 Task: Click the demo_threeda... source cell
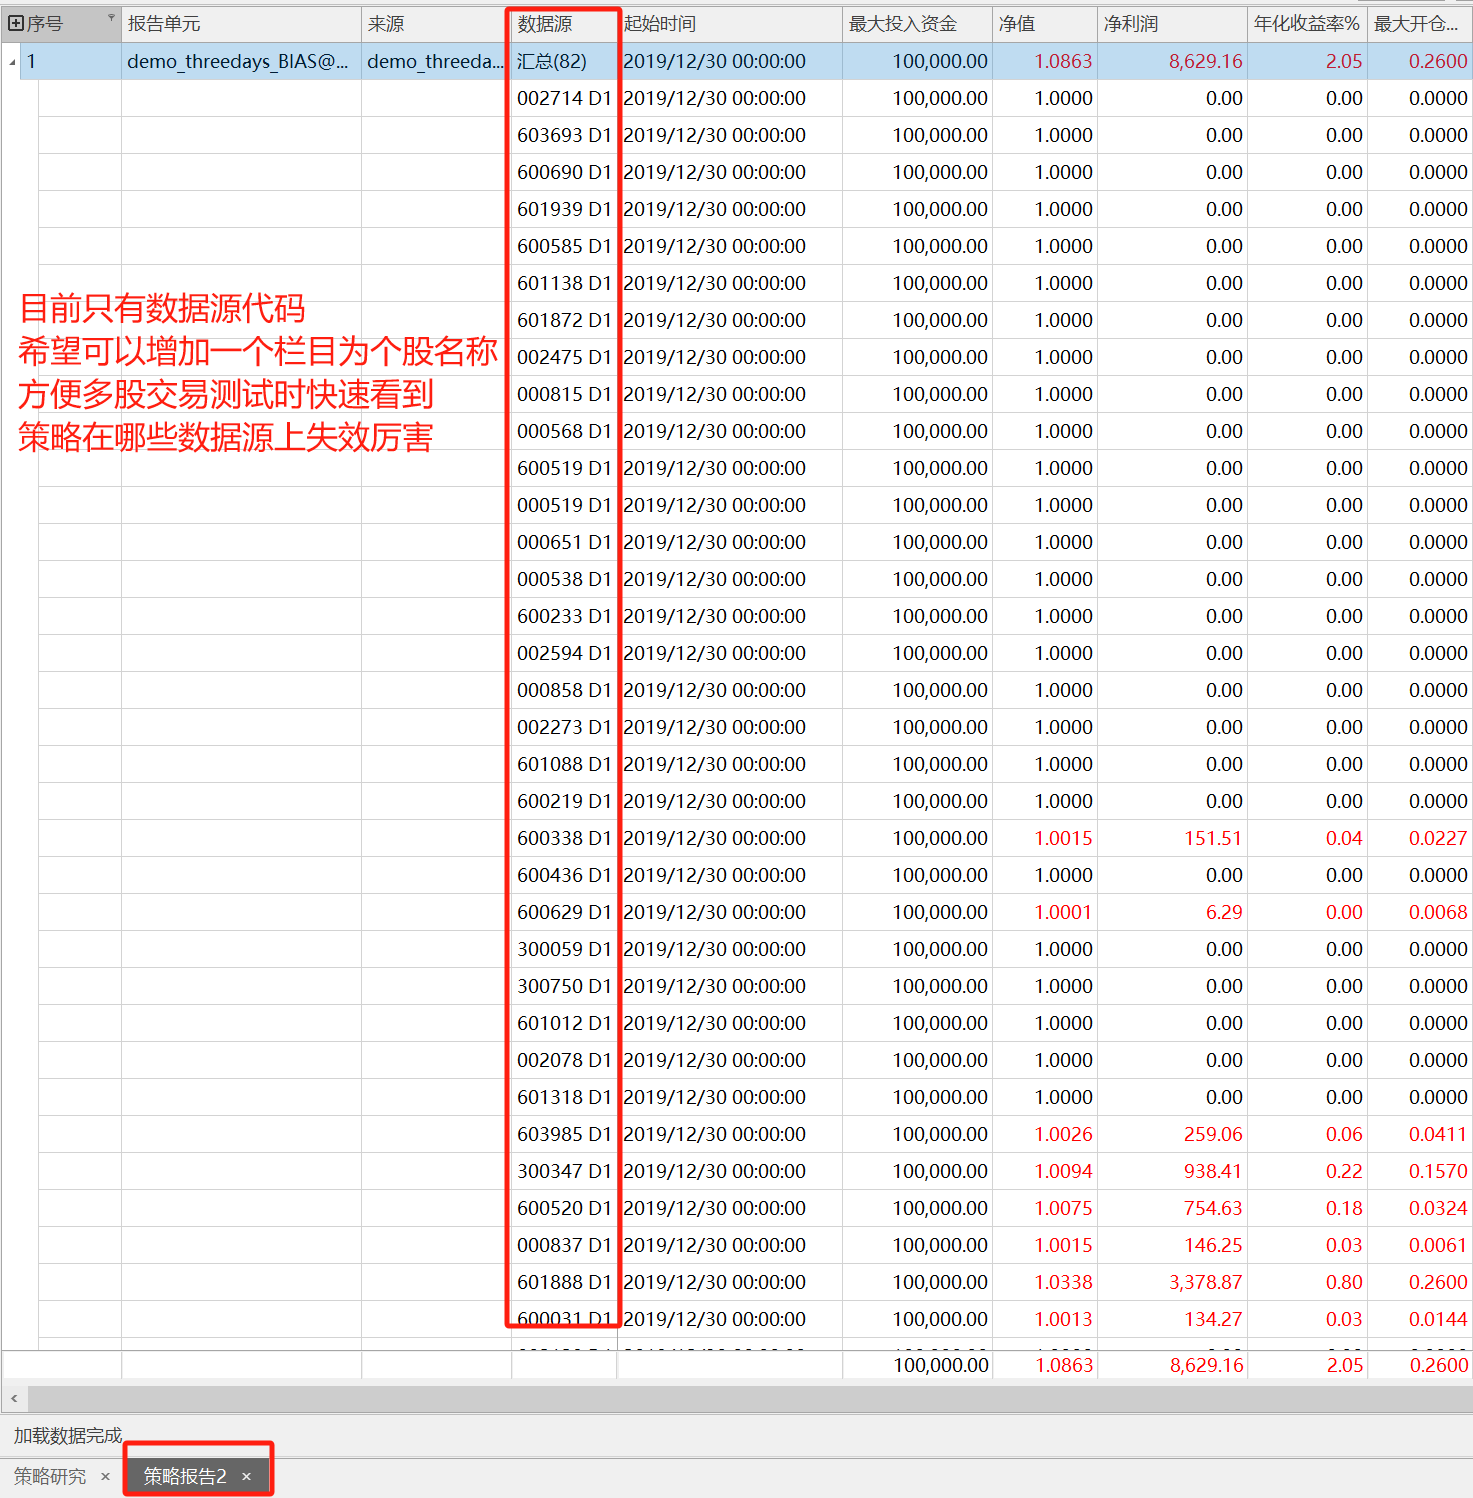(x=436, y=62)
